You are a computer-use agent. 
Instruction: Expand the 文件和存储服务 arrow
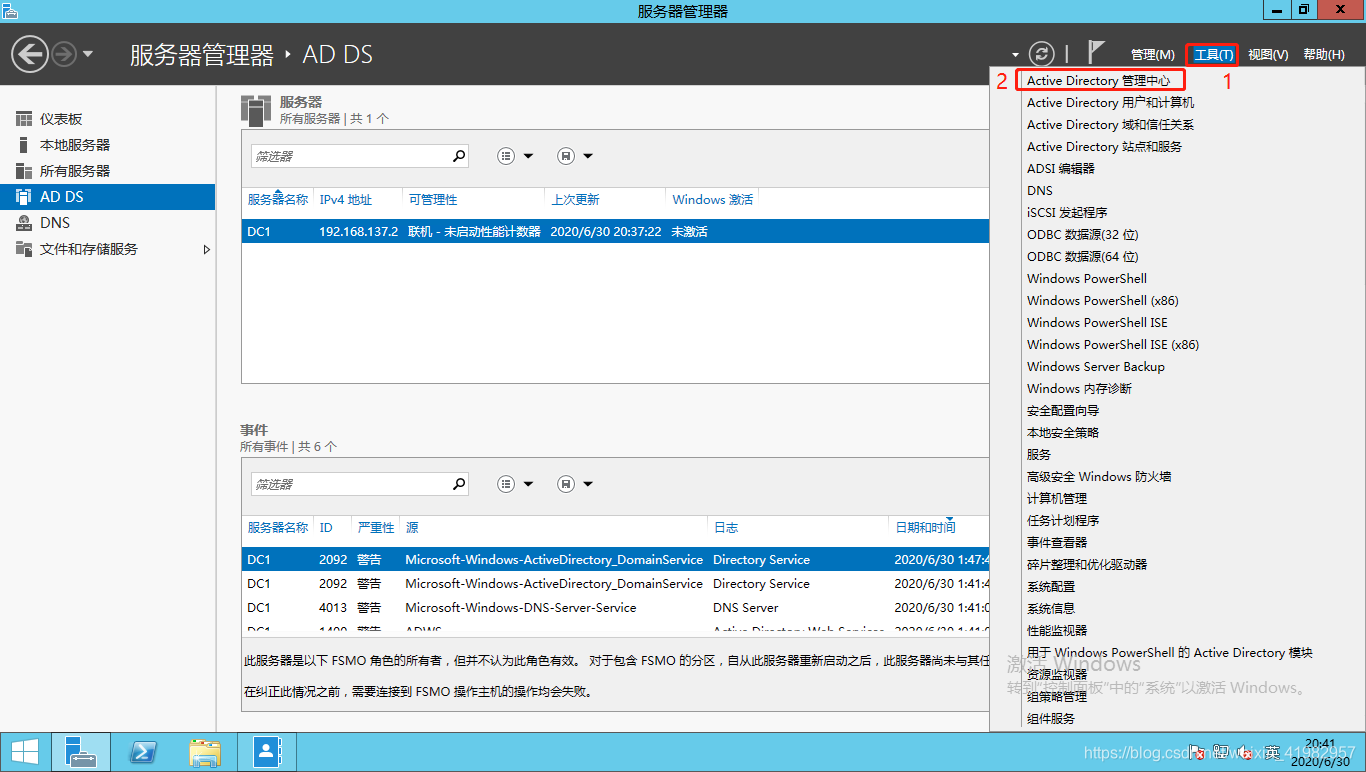point(207,249)
